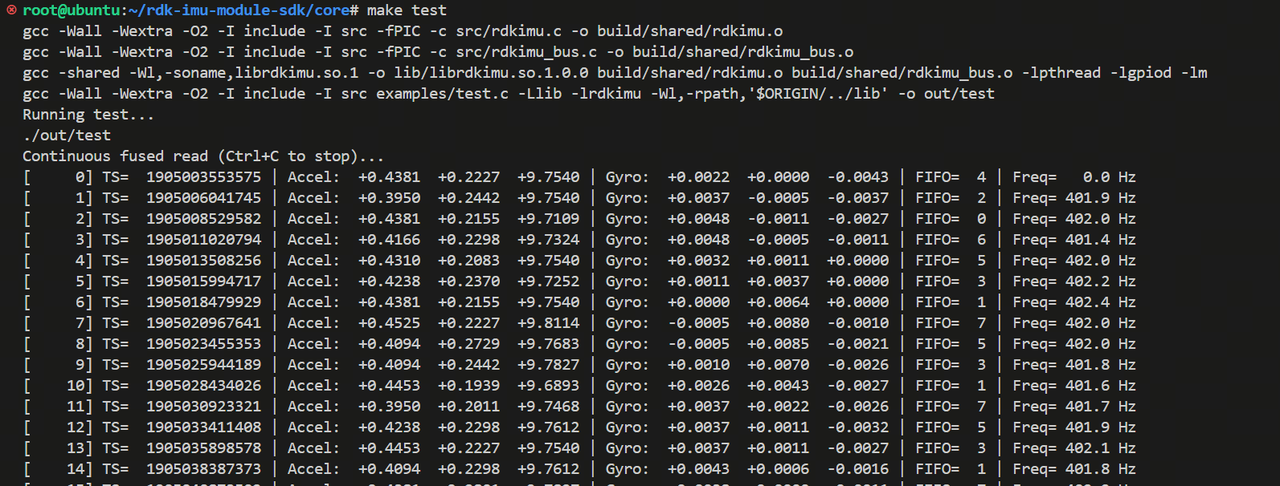Click the 'Running test...' line
The width and height of the screenshot is (1280, 486).
[89, 115]
